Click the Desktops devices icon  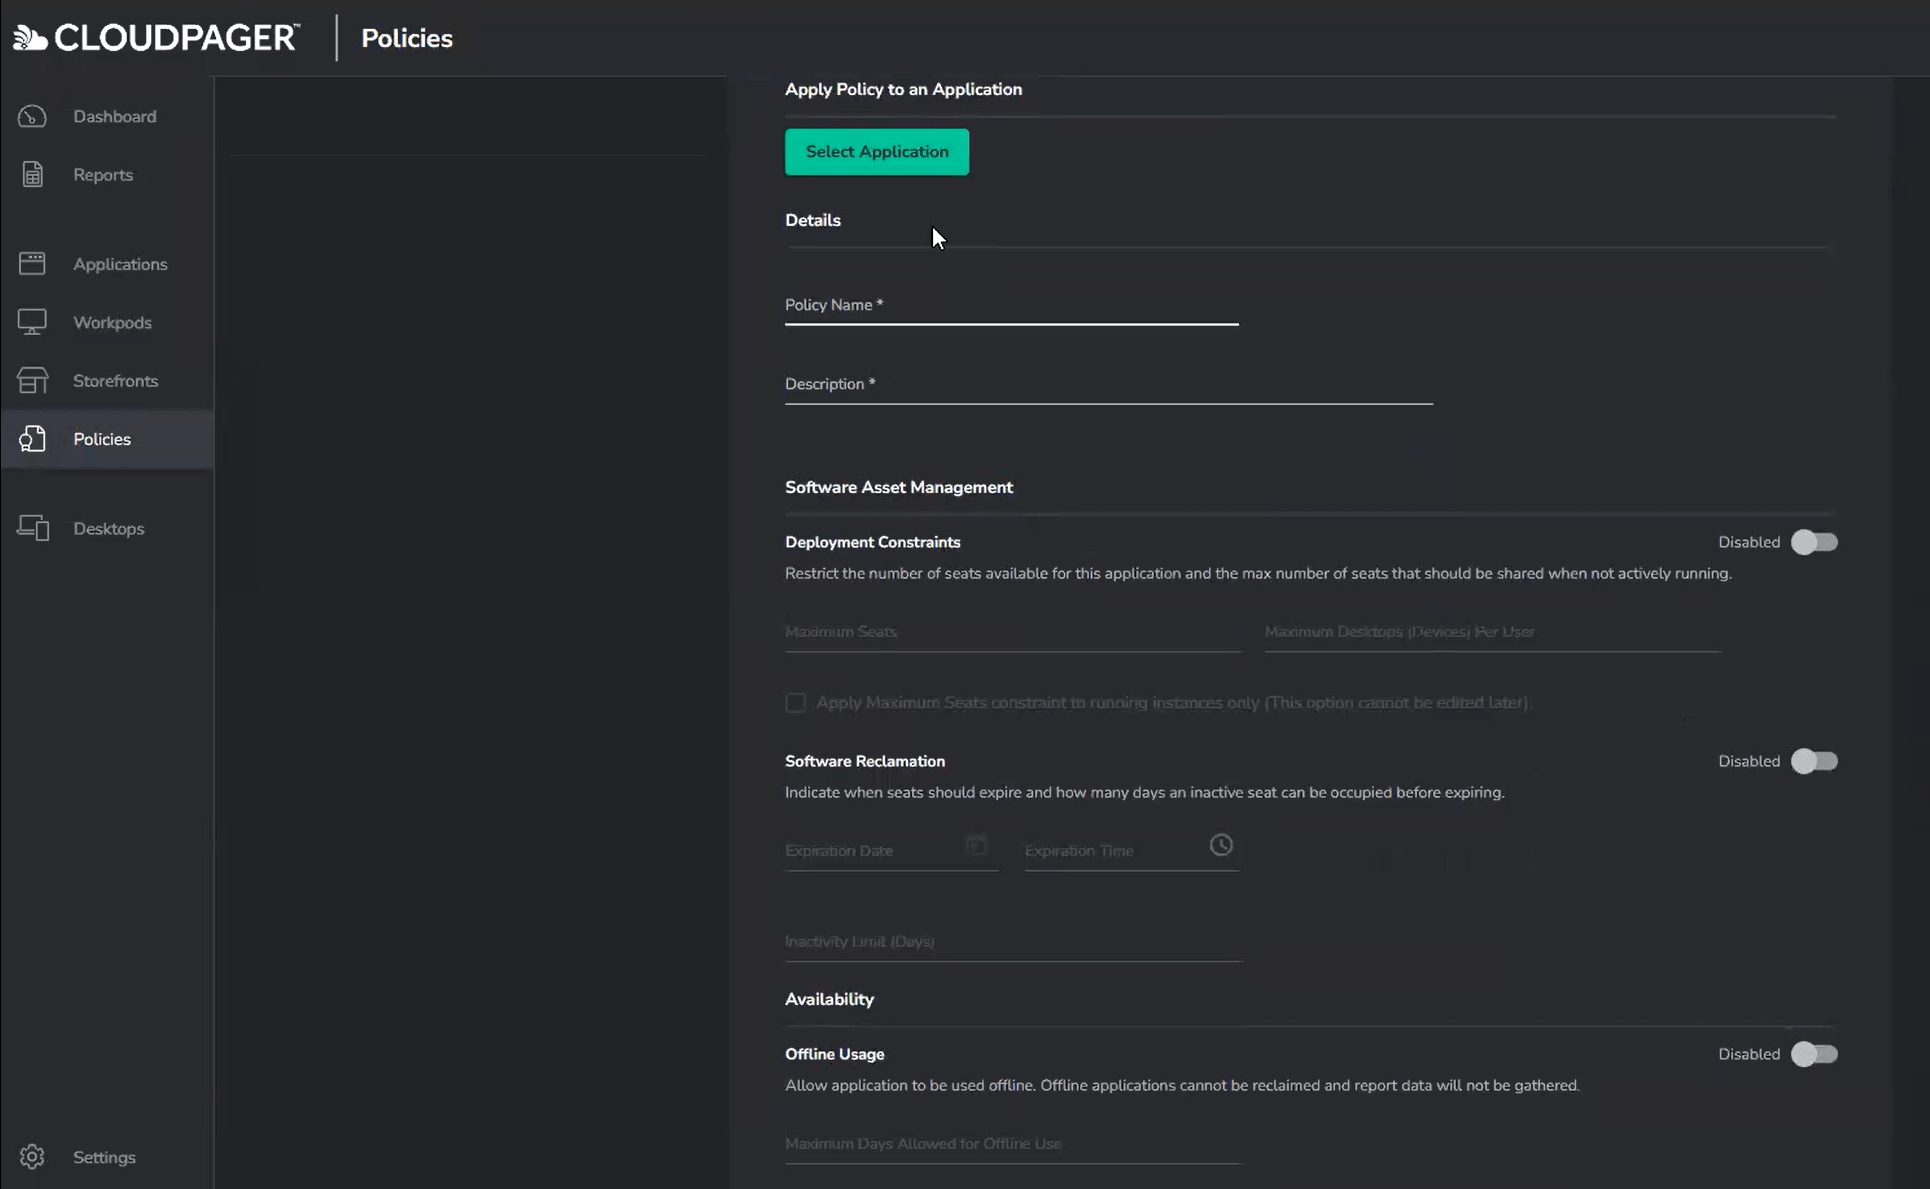click(x=33, y=527)
